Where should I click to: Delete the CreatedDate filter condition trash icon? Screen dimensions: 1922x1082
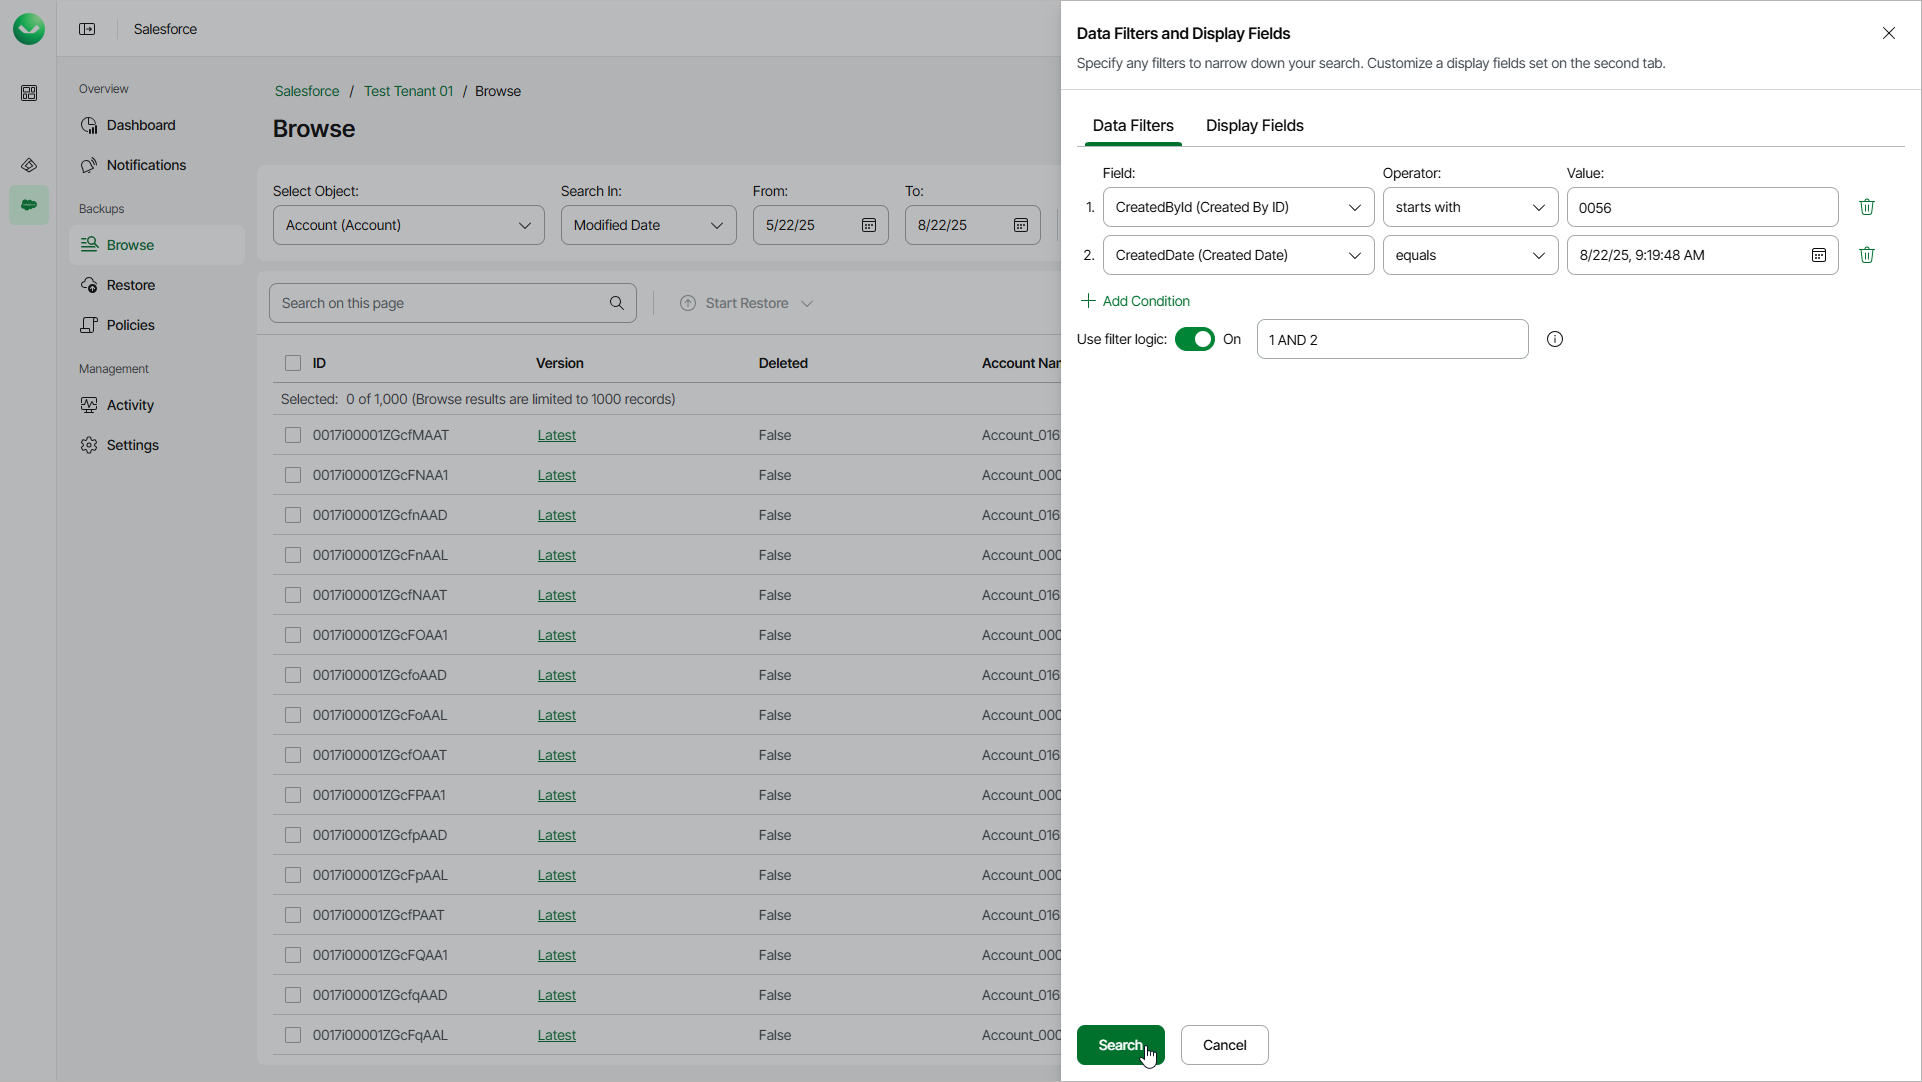[x=1866, y=255]
